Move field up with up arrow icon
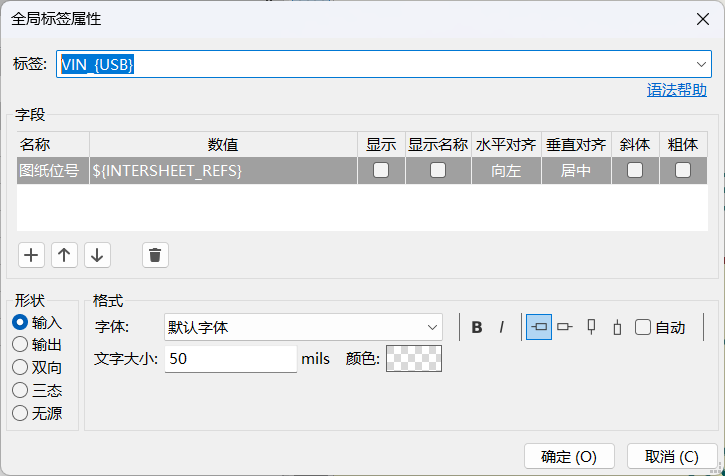Image resolution: width=725 pixels, height=476 pixels. (64, 255)
